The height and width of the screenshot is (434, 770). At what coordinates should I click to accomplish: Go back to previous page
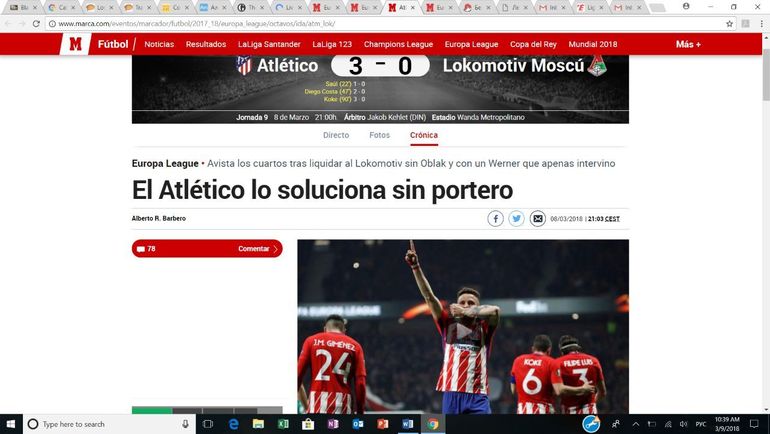tap(8, 24)
